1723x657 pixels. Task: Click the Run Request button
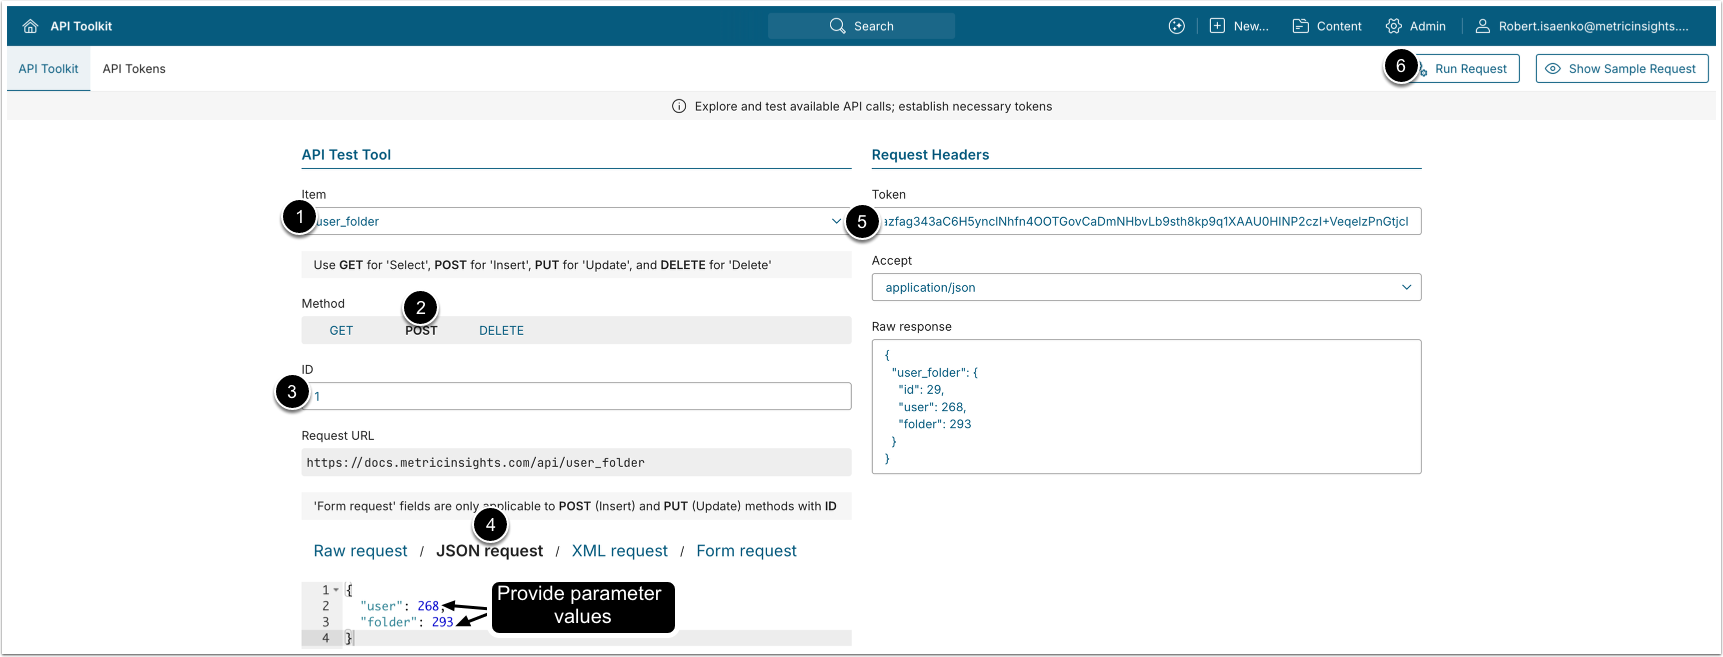(1470, 69)
